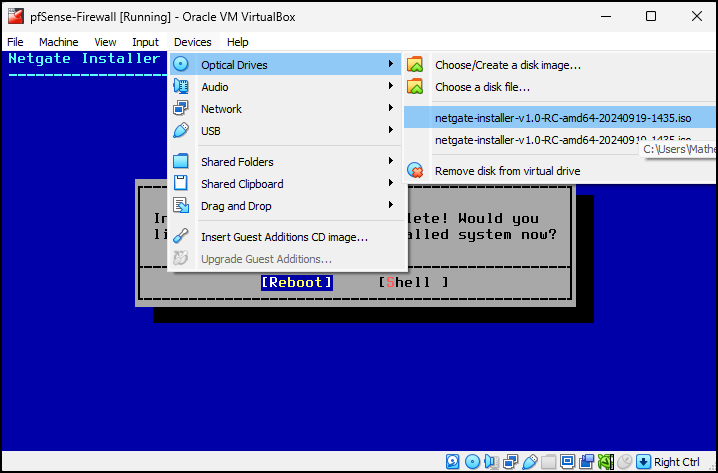Open the View menu

coord(105,42)
